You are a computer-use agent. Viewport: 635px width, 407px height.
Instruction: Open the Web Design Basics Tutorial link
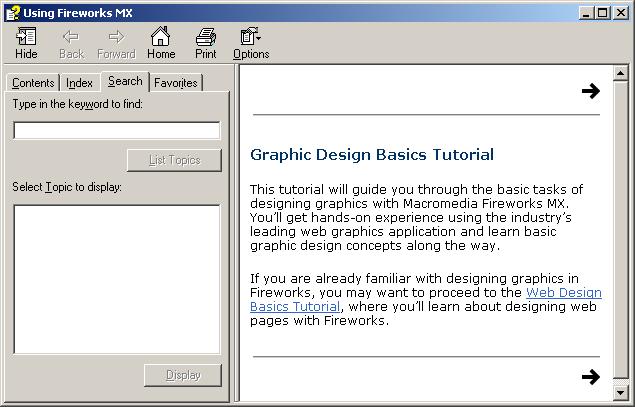point(425,299)
